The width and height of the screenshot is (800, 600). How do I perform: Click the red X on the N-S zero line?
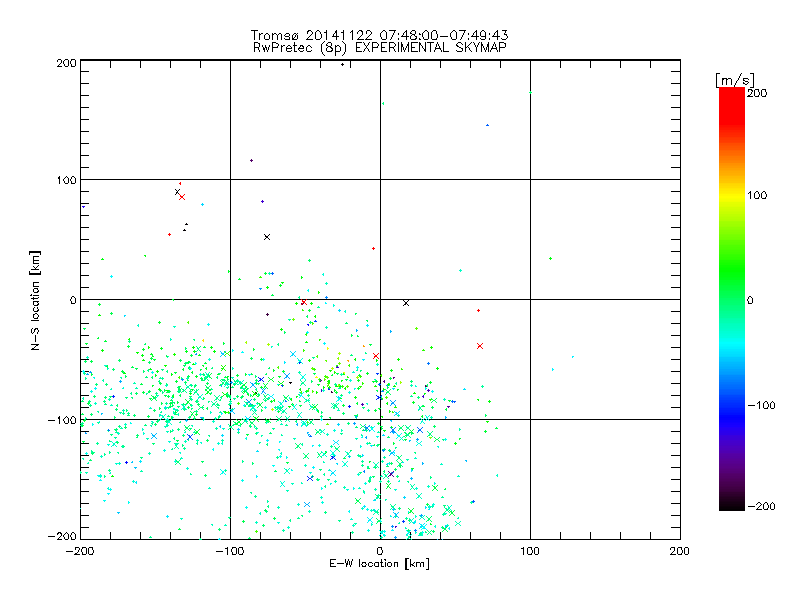(x=304, y=302)
